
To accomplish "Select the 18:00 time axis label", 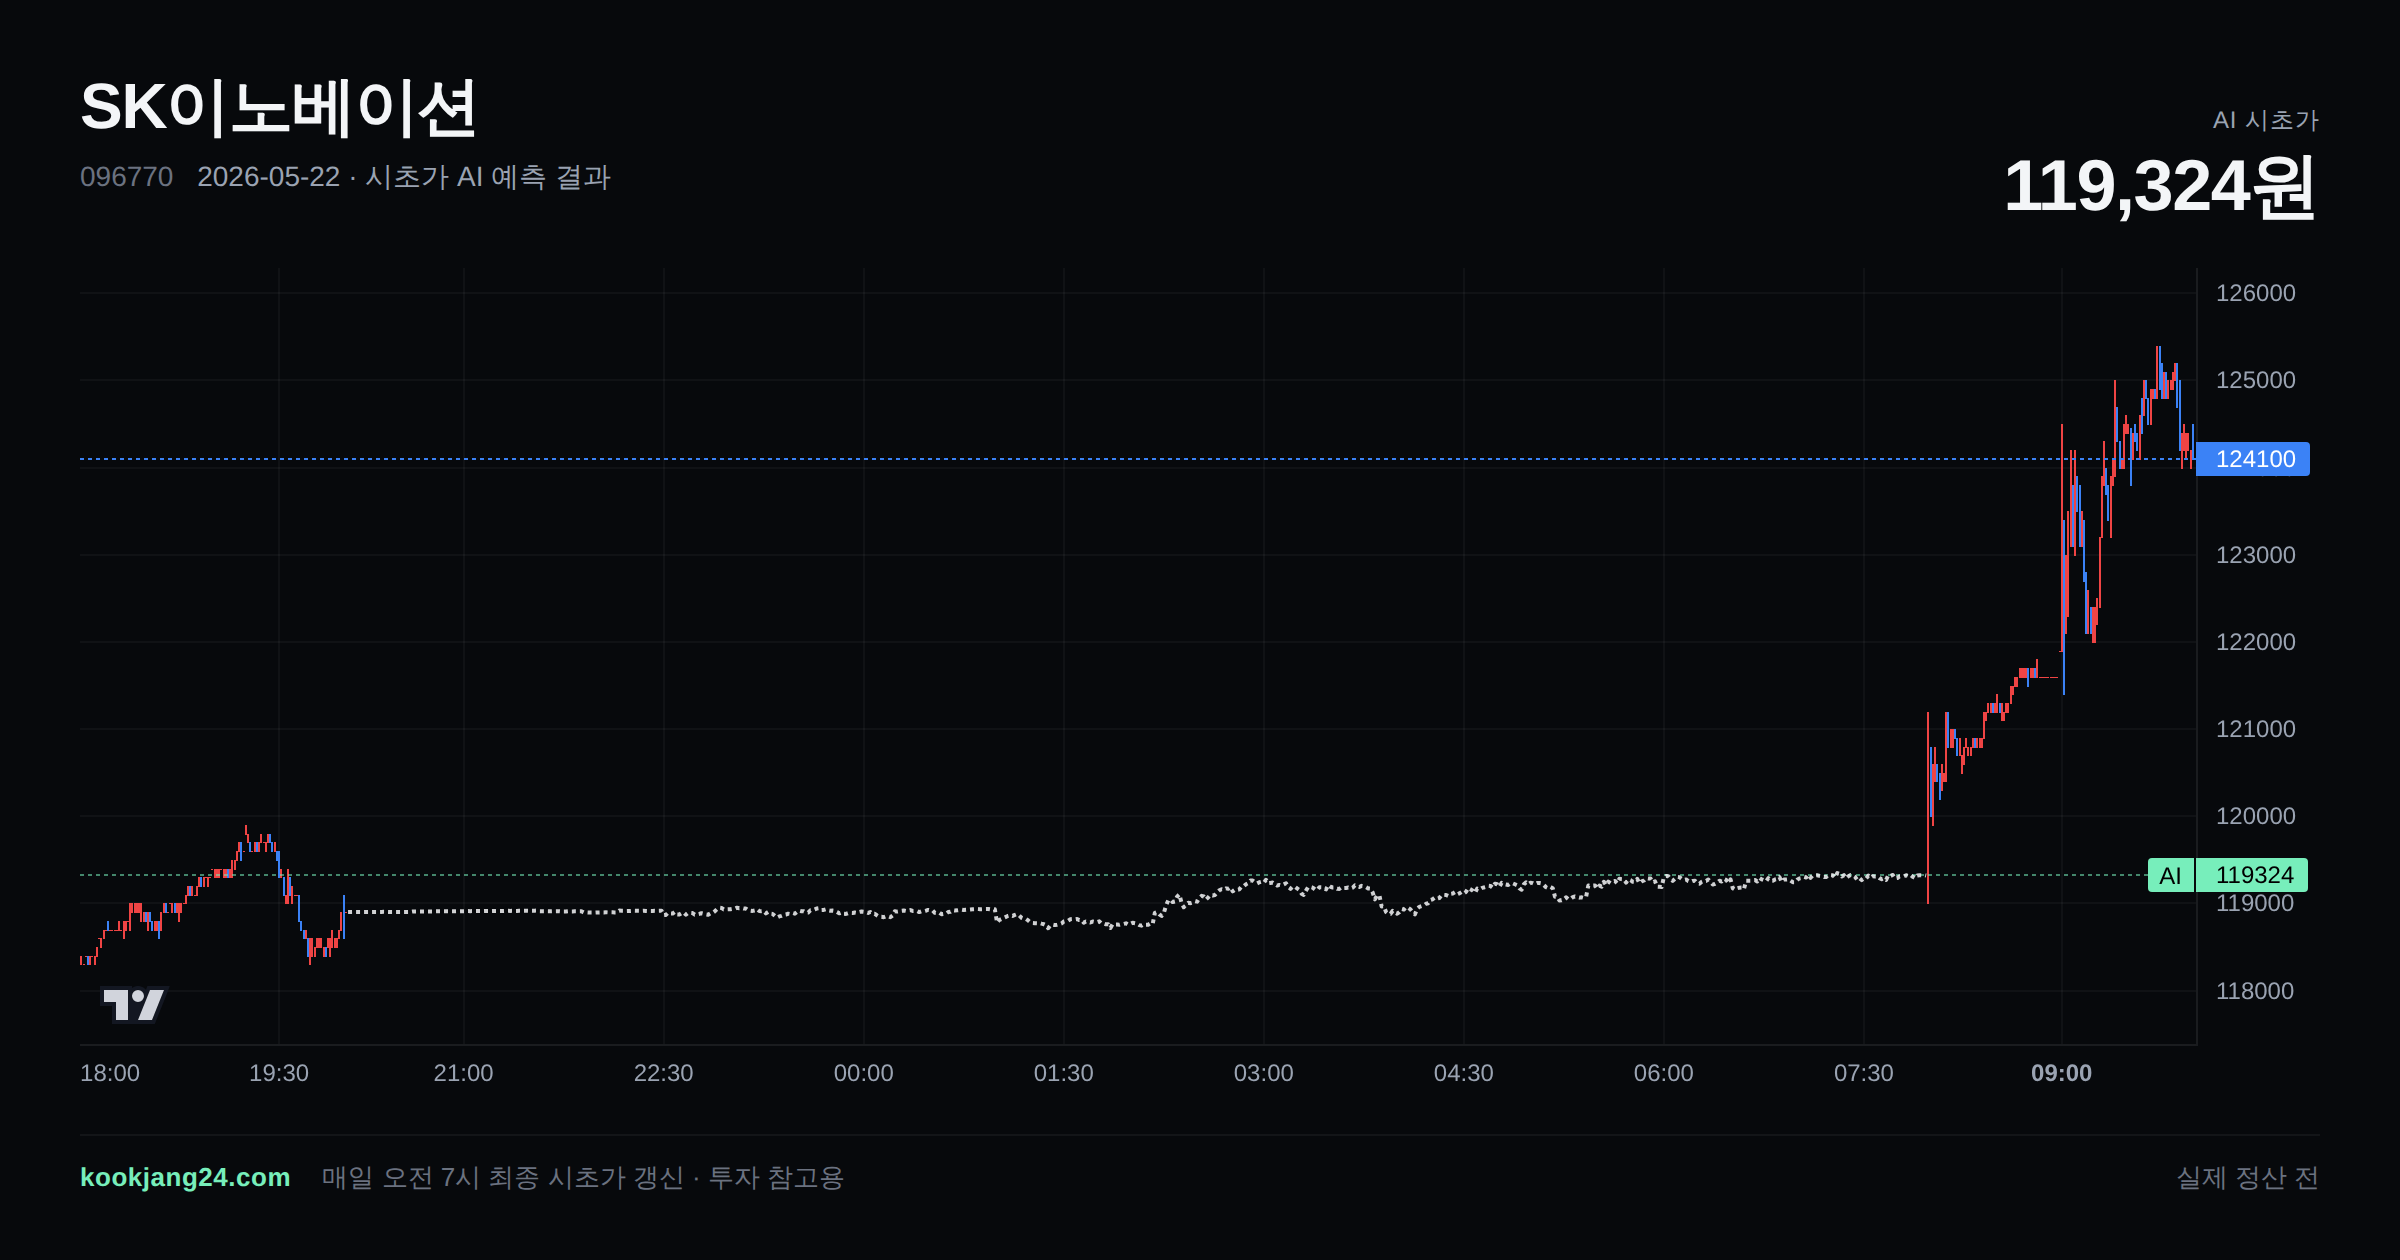I will point(110,1073).
